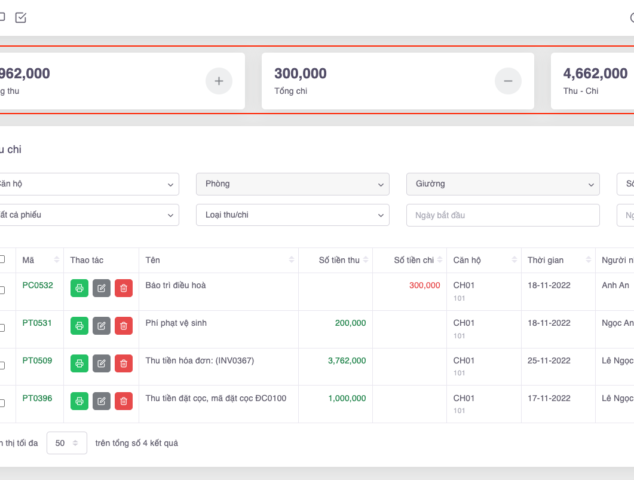The height and width of the screenshot is (480, 634).
Task: Check the box for row PC0532
Action: coord(2,286)
